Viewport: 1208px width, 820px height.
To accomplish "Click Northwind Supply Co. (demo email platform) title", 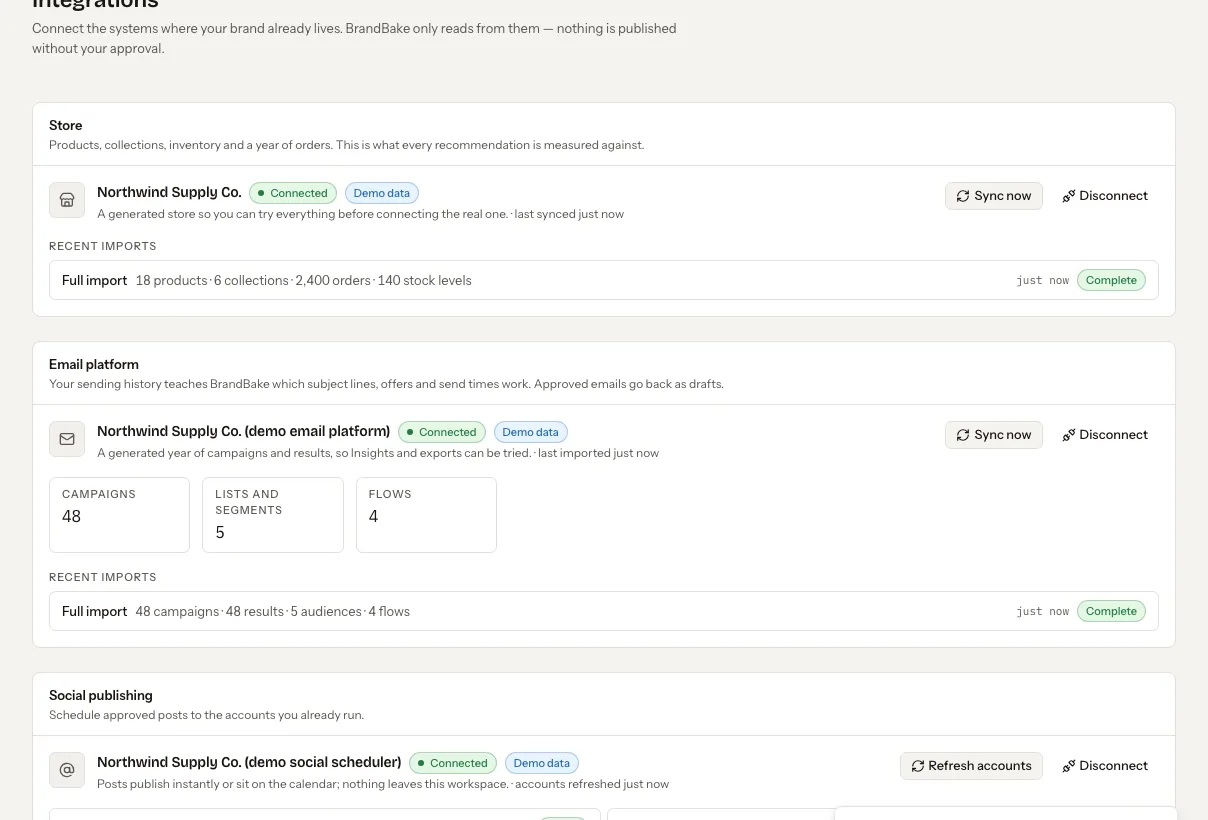I will pos(243,431).
